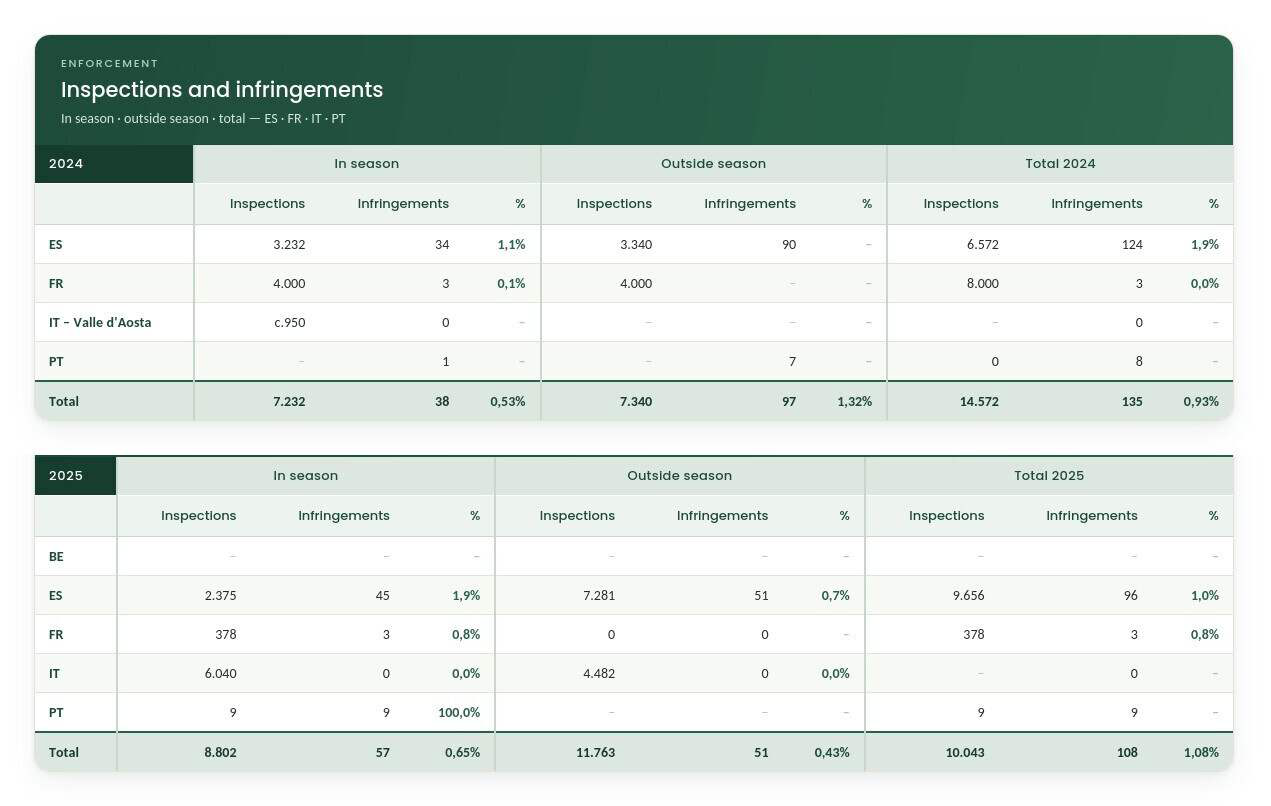
Task: Click the 2025 'Outside season' group header
Action: (x=680, y=476)
